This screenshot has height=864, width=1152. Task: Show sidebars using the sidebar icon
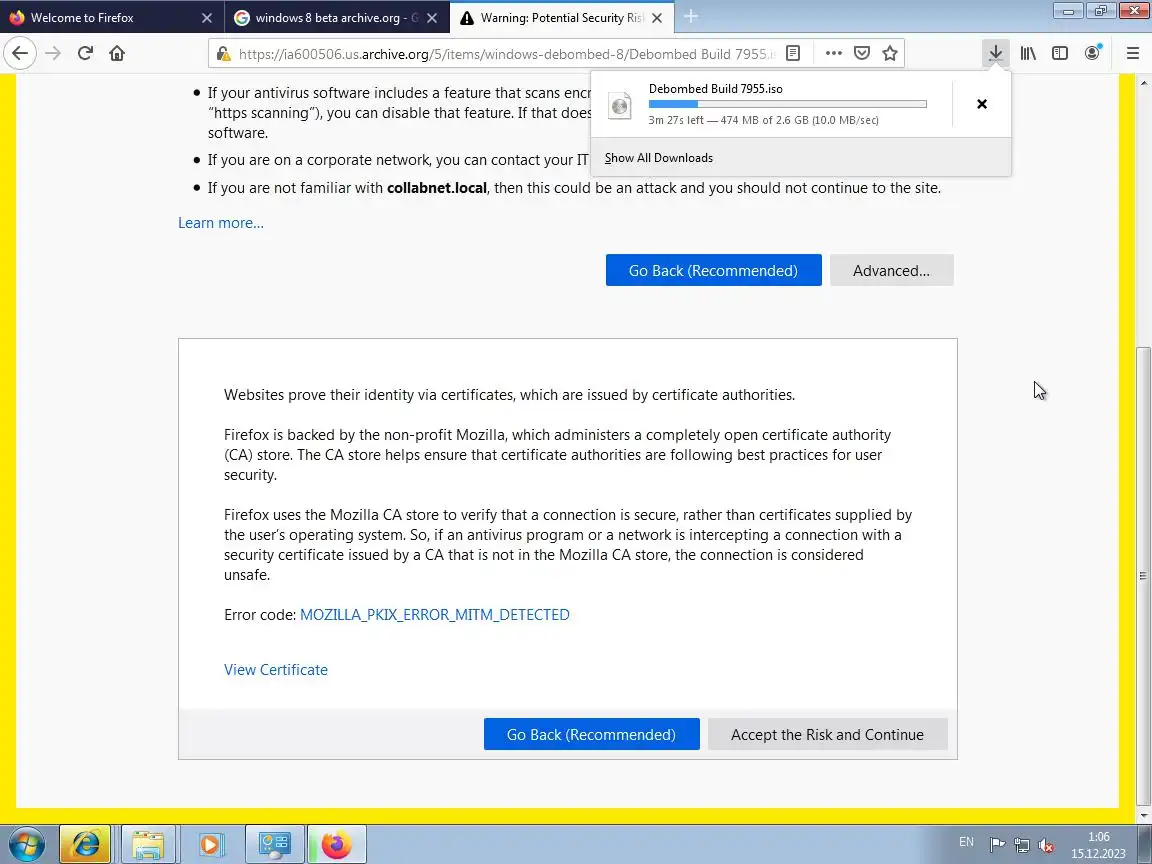tap(1059, 53)
